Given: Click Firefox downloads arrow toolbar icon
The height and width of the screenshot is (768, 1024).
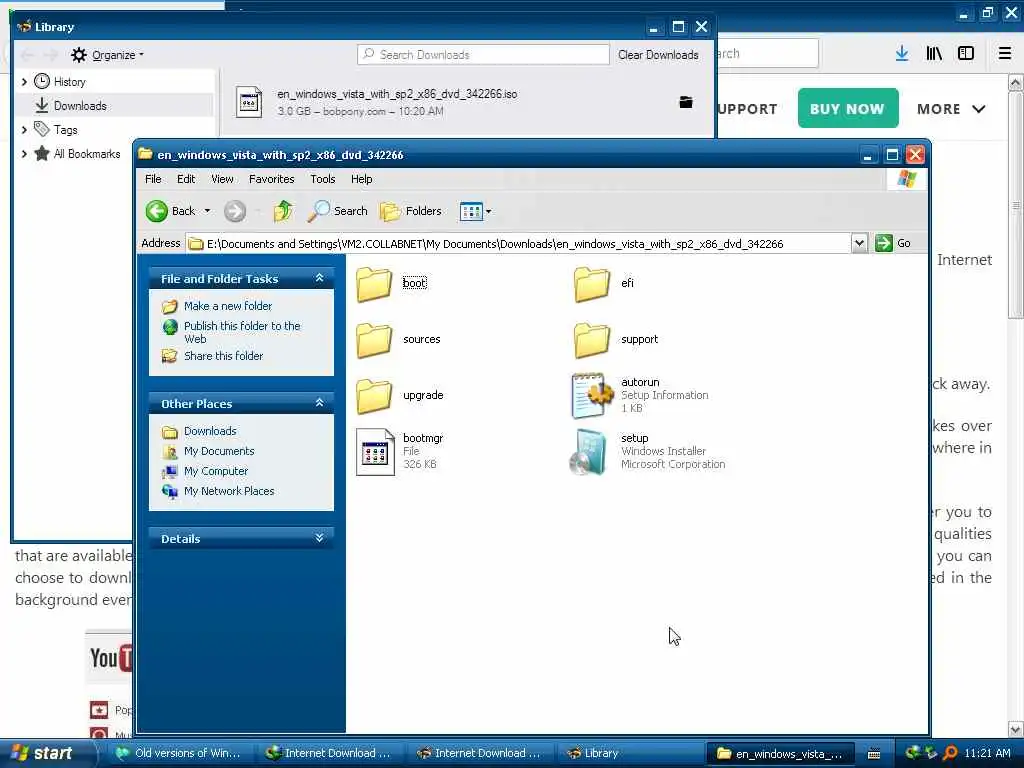Looking at the screenshot, I should coord(902,54).
